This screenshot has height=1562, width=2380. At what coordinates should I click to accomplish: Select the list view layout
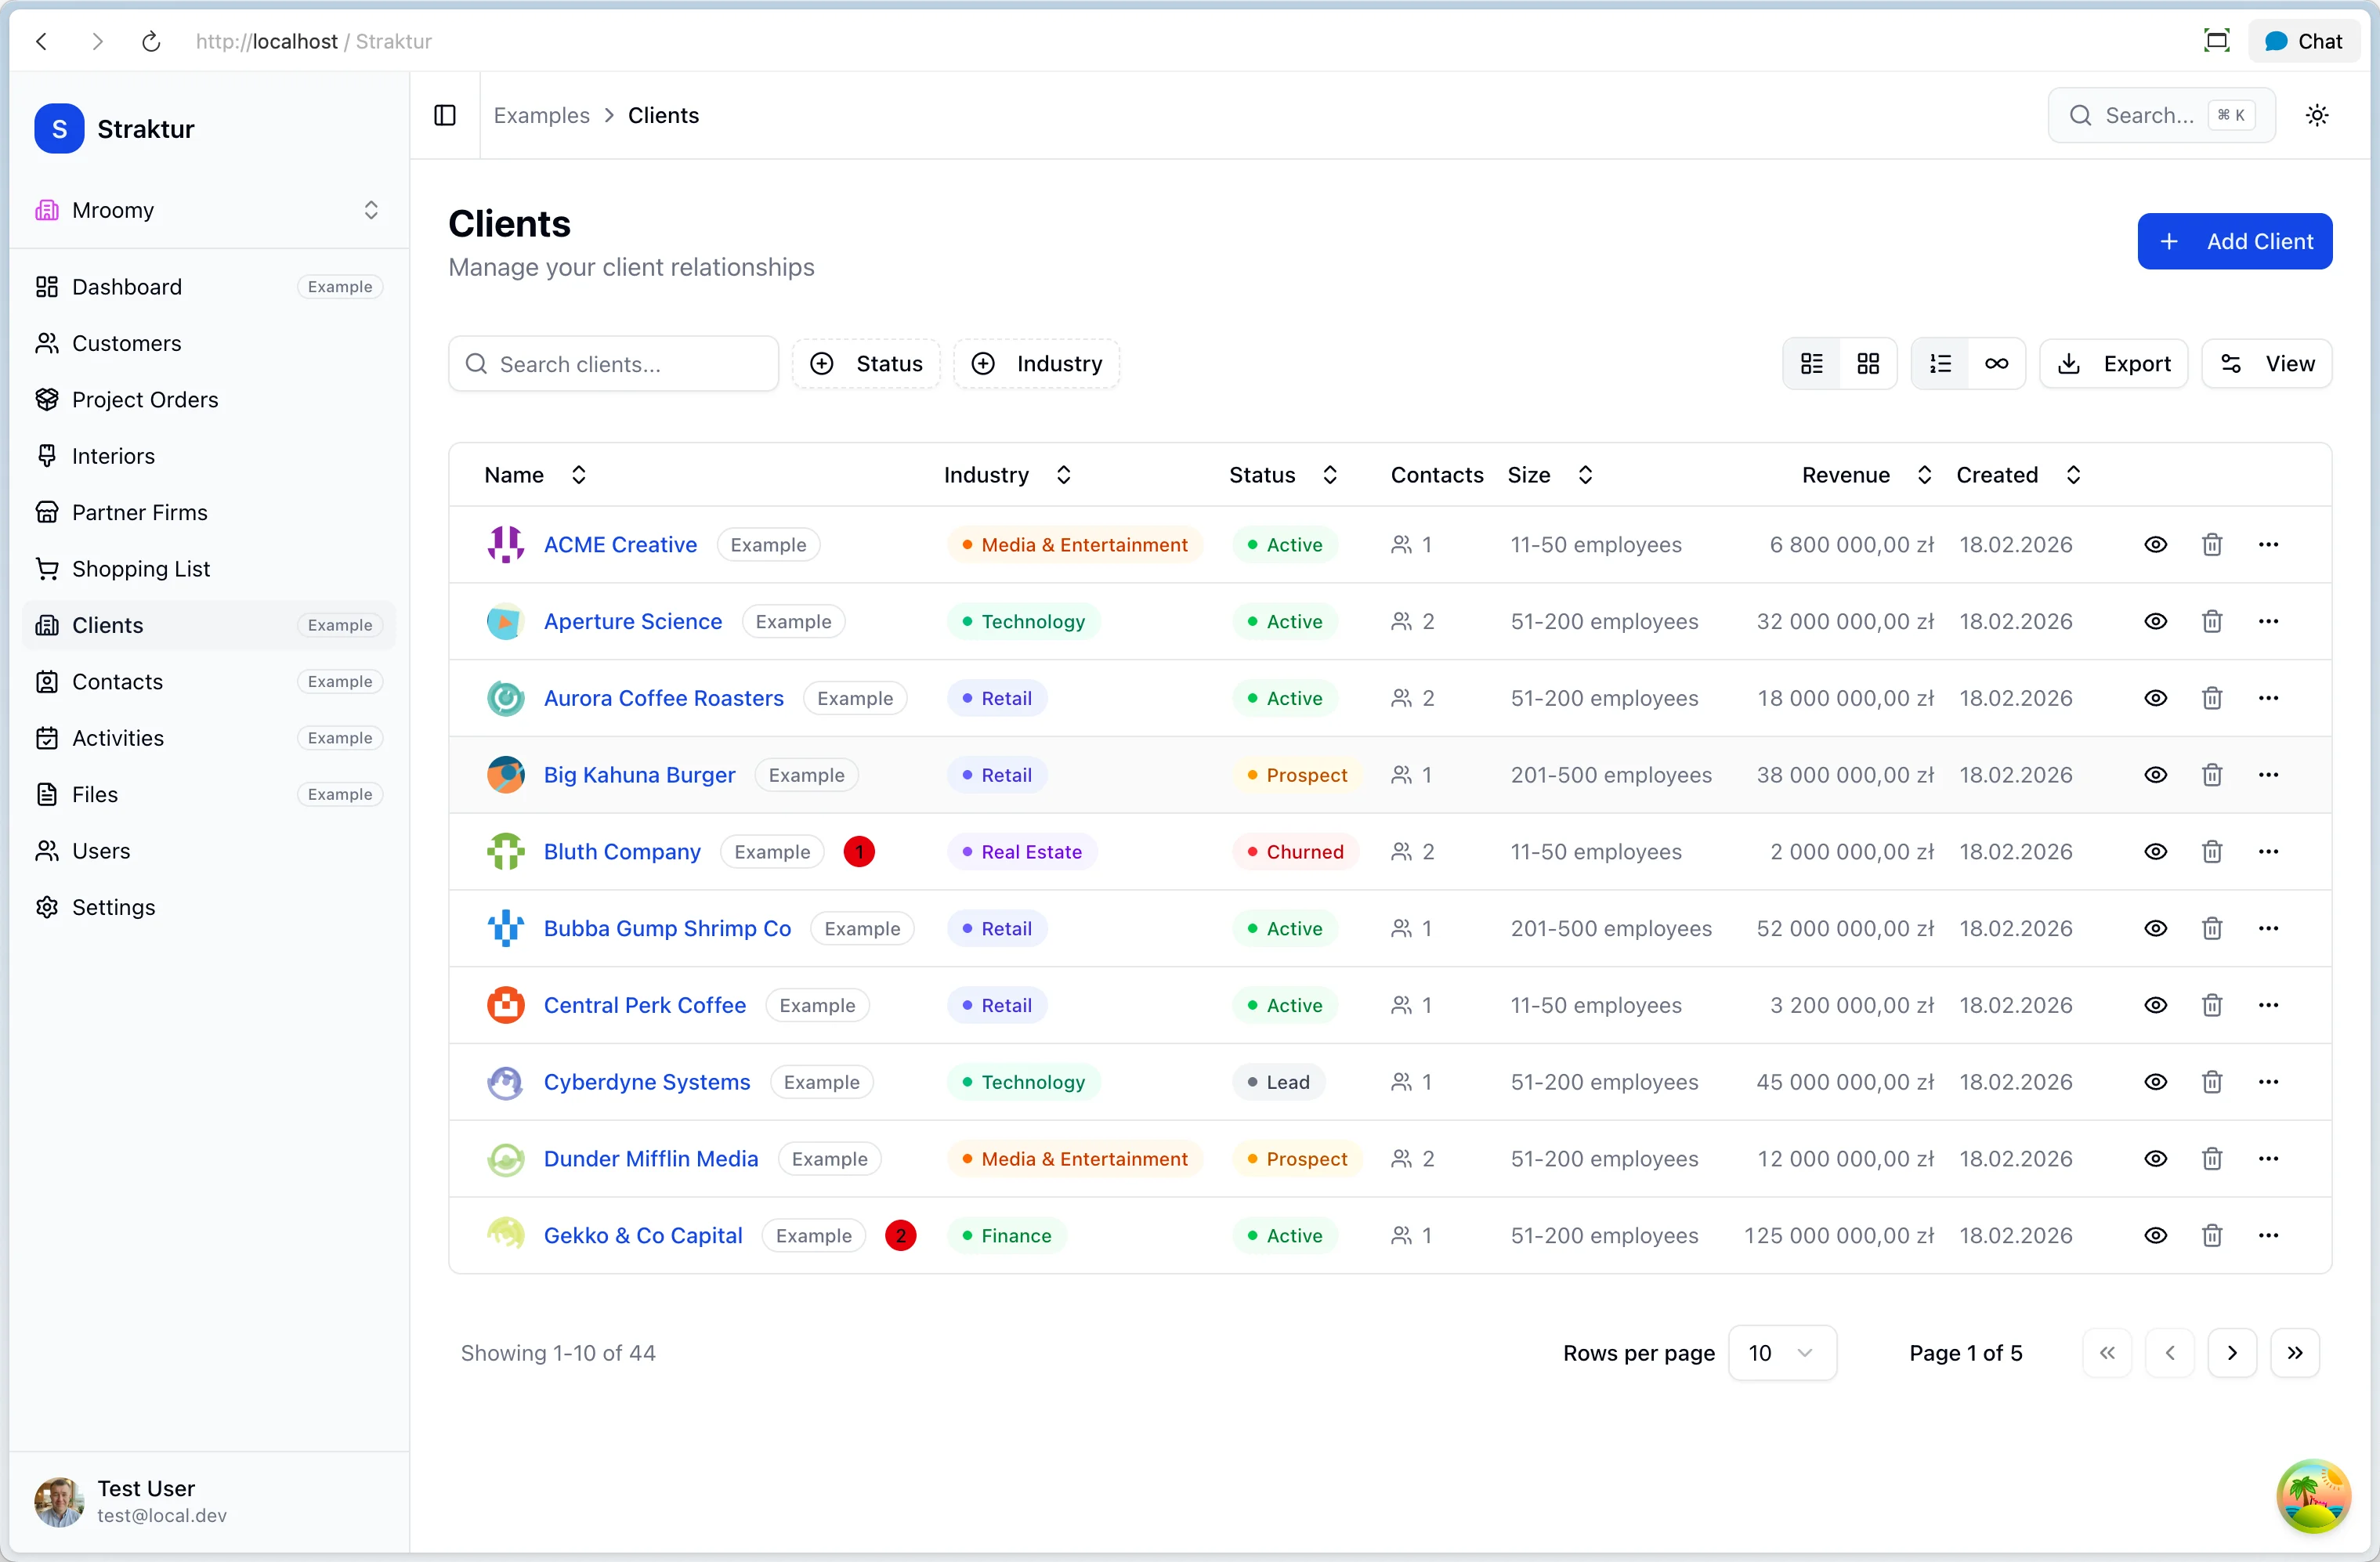tap(1812, 363)
